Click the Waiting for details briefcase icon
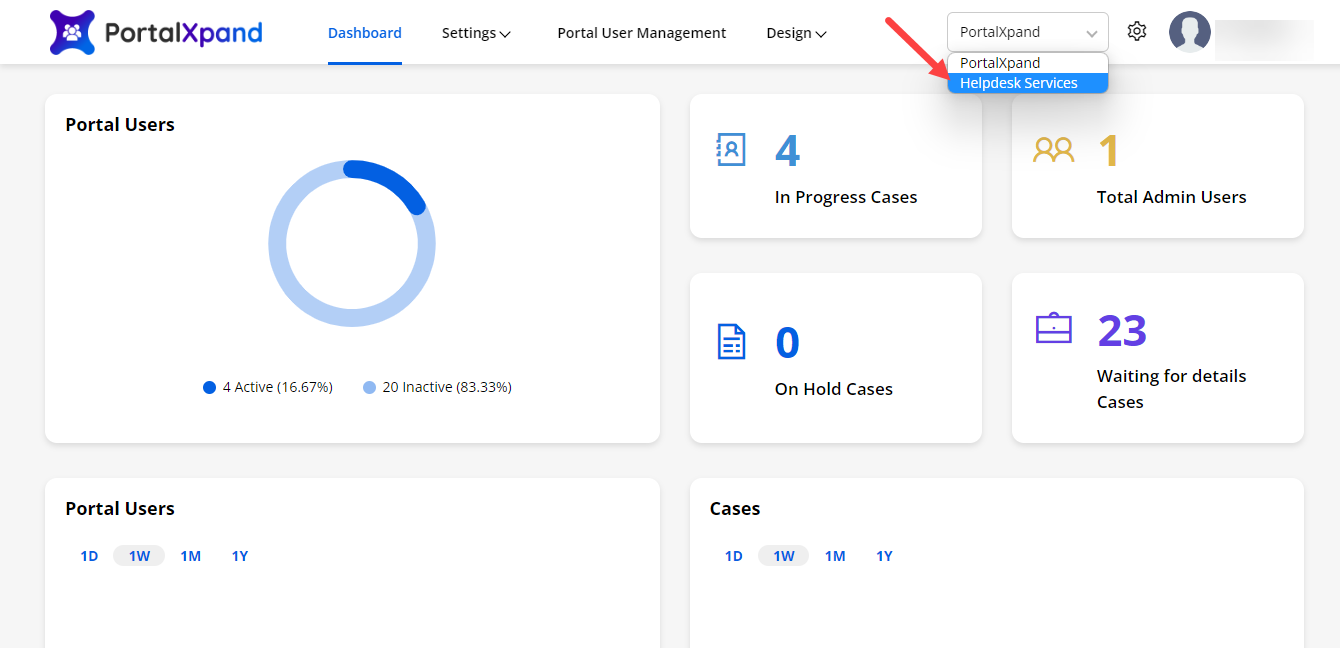Screen dimensions: 1340x648 [1053, 328]
